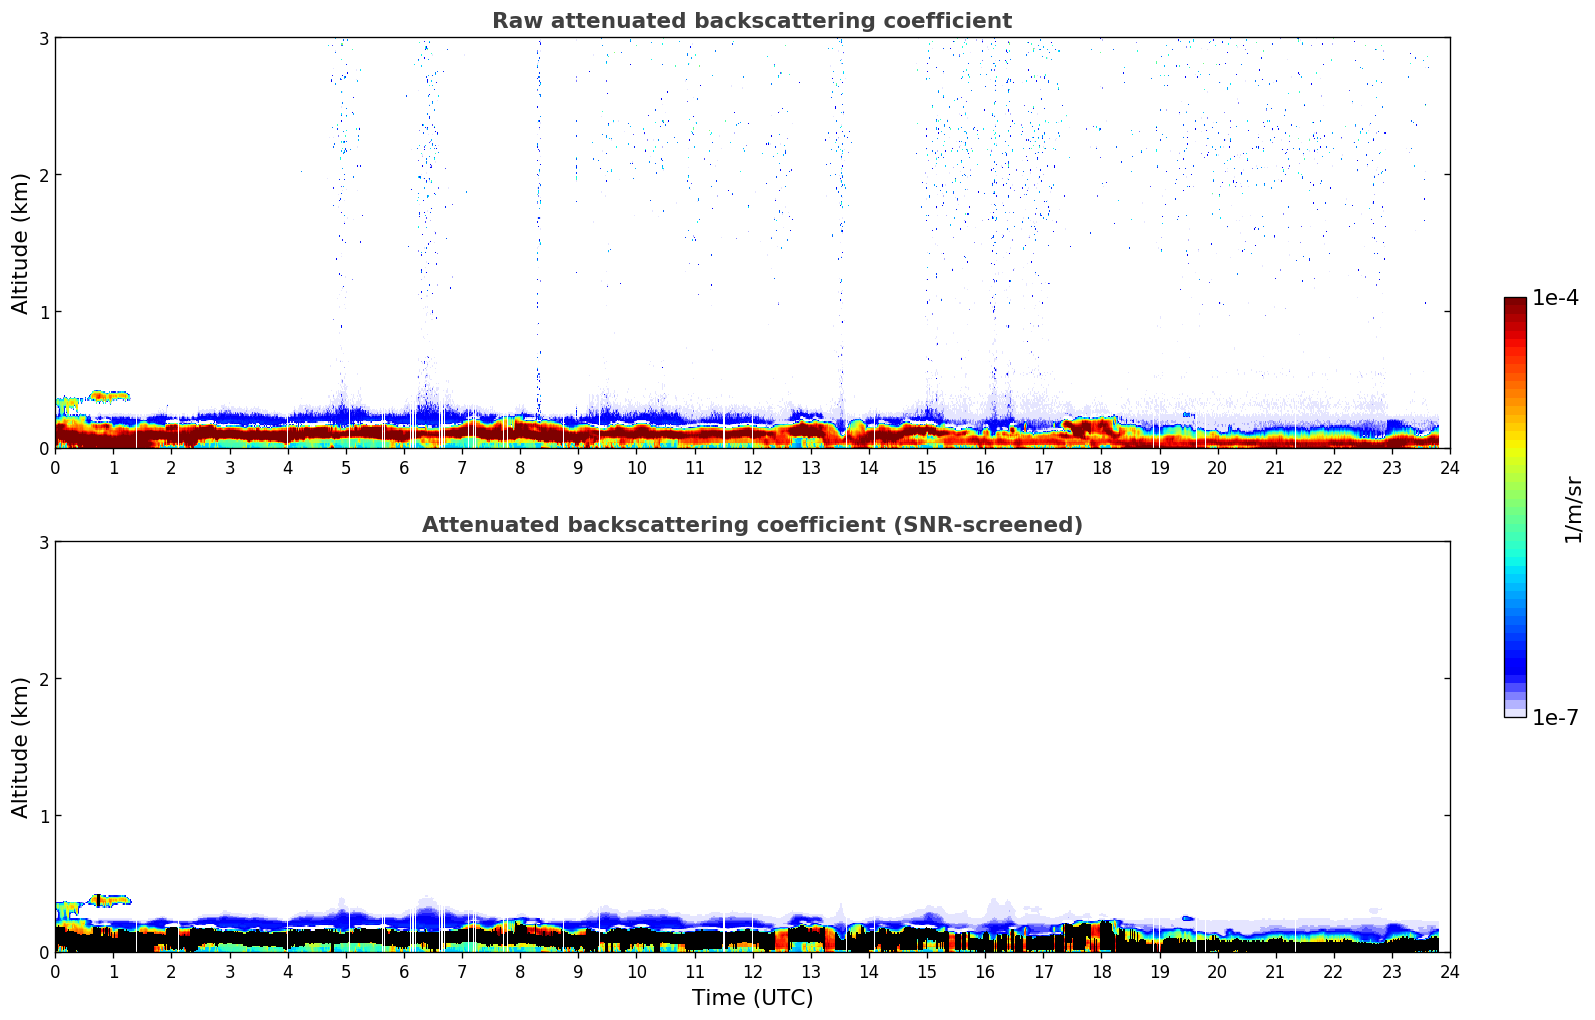Click the 1 km altitude tick on the top plot
This screenshot has height=1020, width=1595.
click(x=44, y=312)
